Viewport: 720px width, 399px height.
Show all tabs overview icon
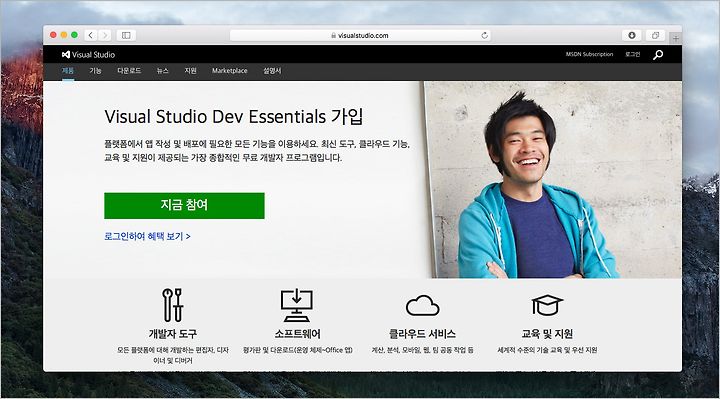tap(655, 35)
